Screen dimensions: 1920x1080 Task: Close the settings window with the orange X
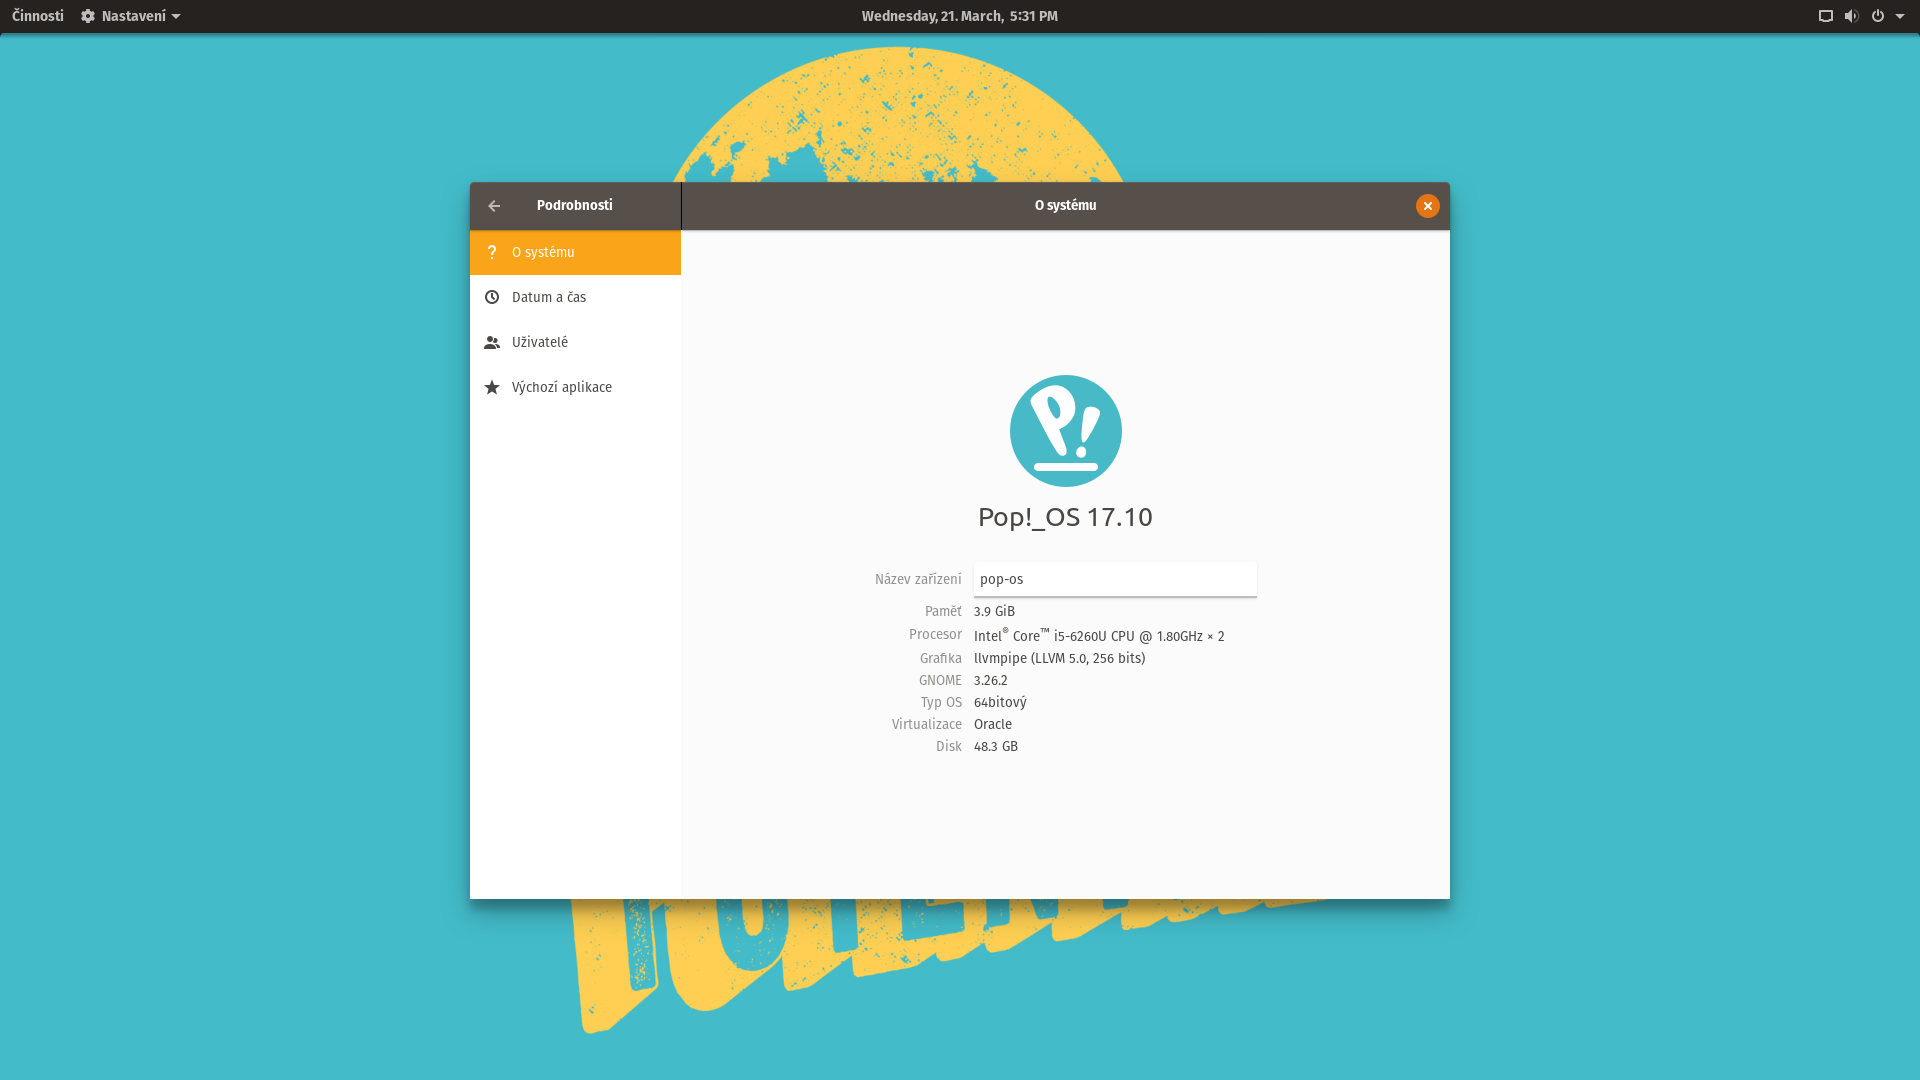[1427, 206]
